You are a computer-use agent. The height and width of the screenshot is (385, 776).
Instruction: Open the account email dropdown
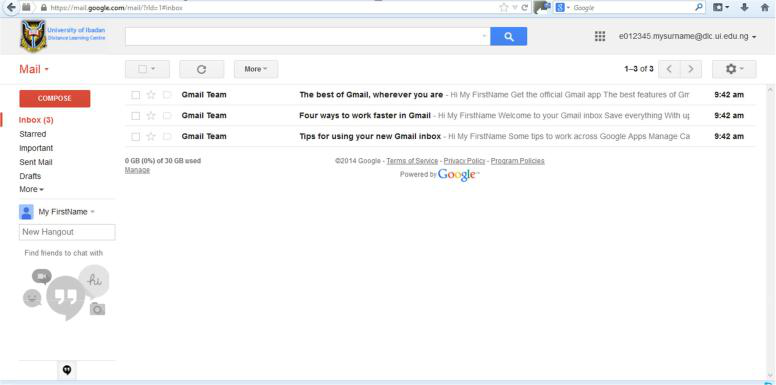(x=687, y=37)
